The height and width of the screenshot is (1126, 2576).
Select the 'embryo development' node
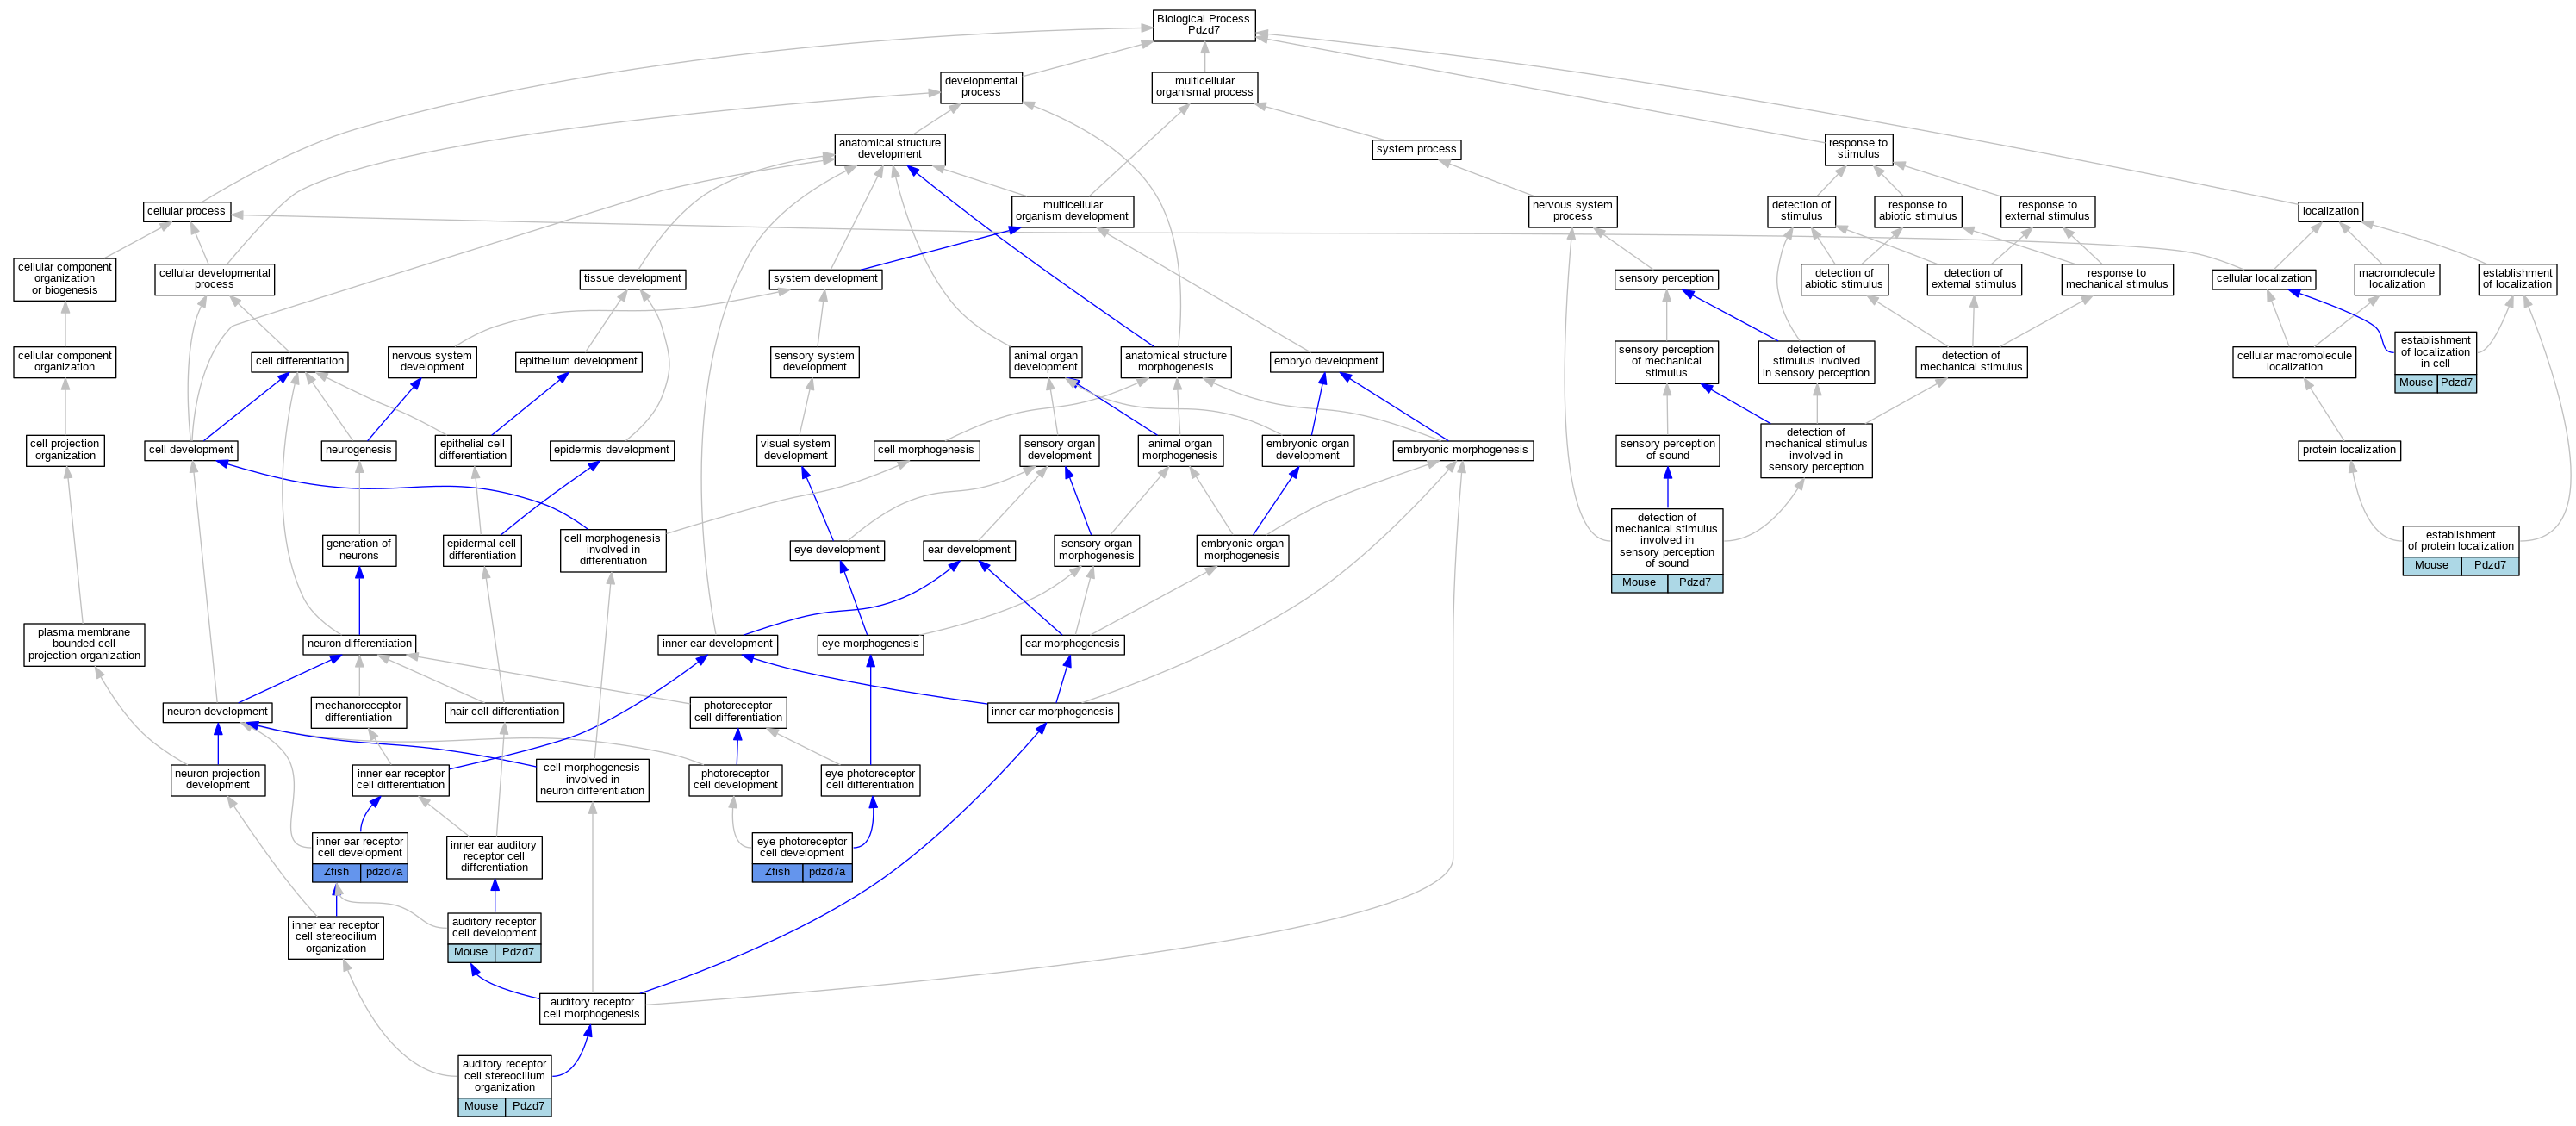coord(1325,361)
